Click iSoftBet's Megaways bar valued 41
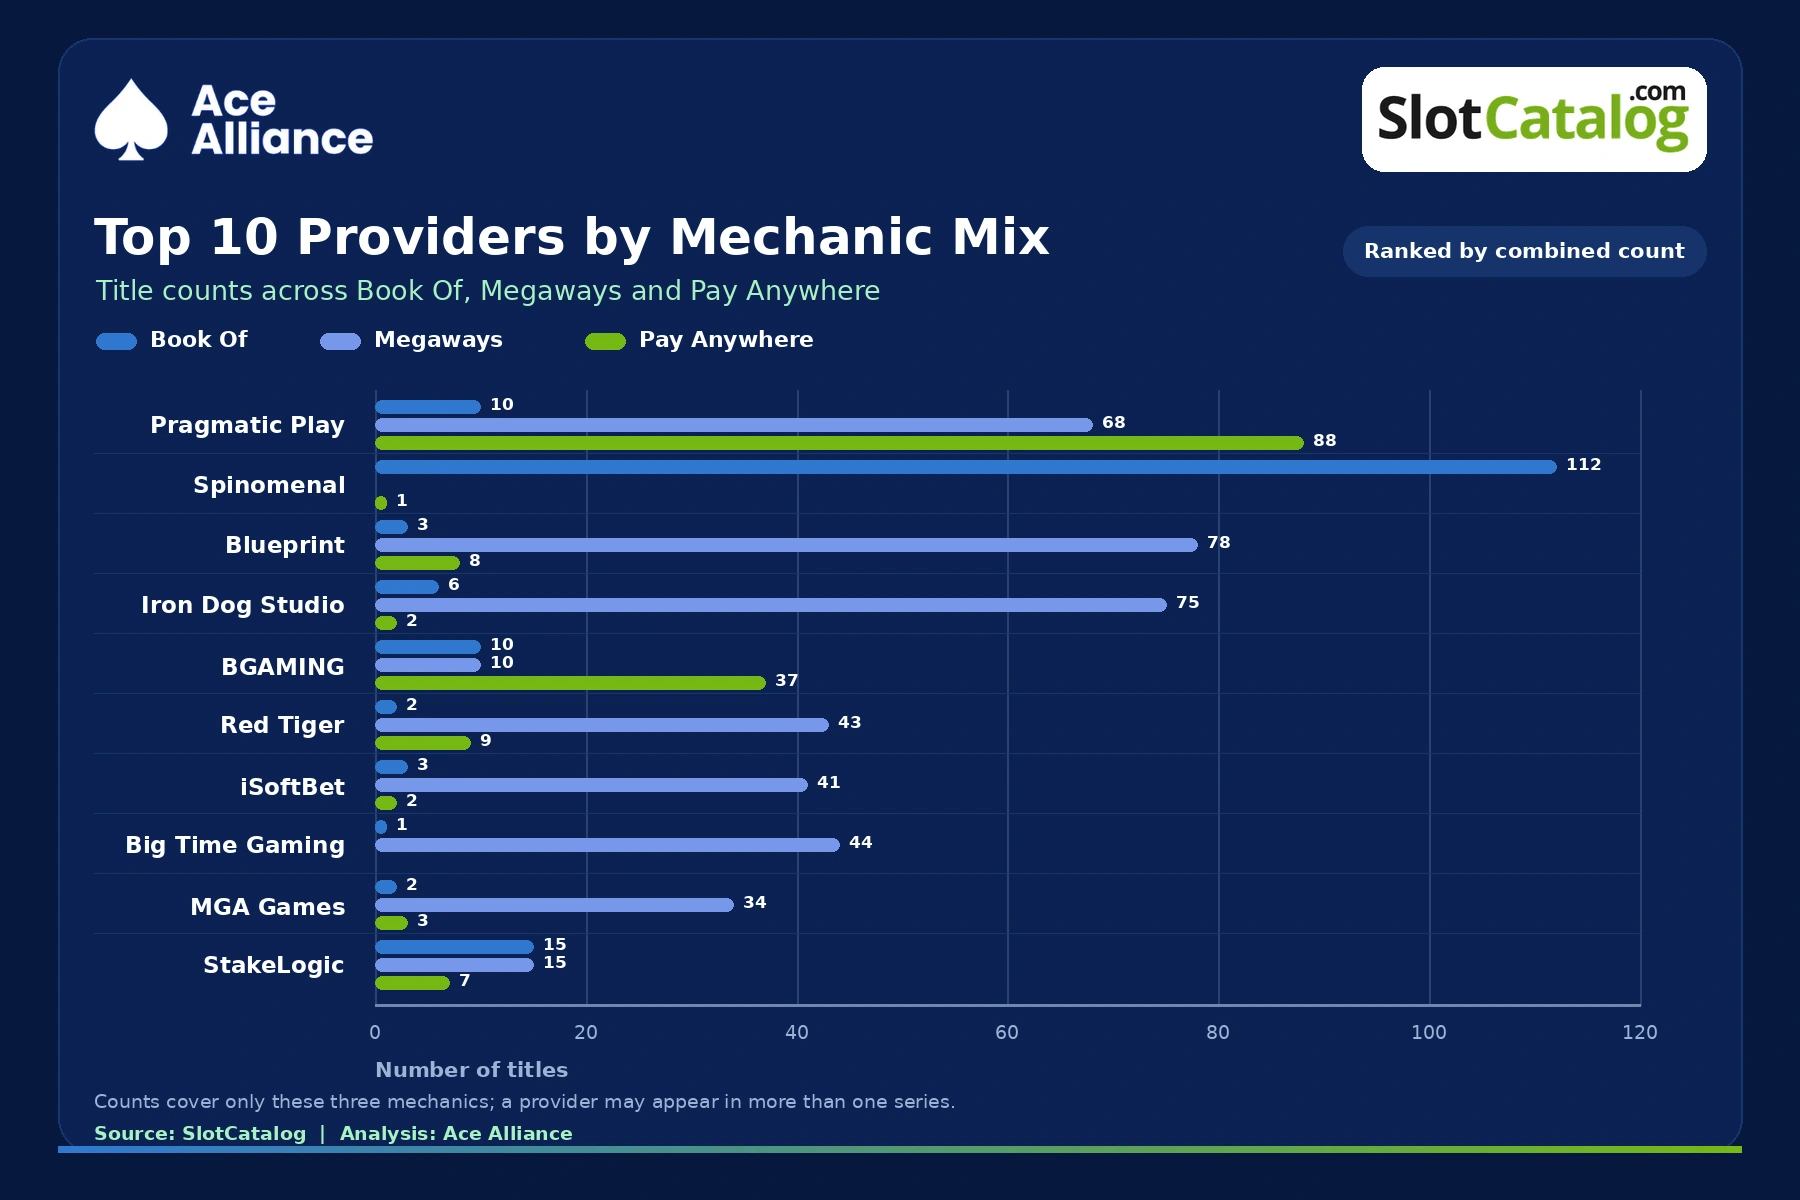The image size is (1800, 1200). pyautogui.click(x=591, y=785)
